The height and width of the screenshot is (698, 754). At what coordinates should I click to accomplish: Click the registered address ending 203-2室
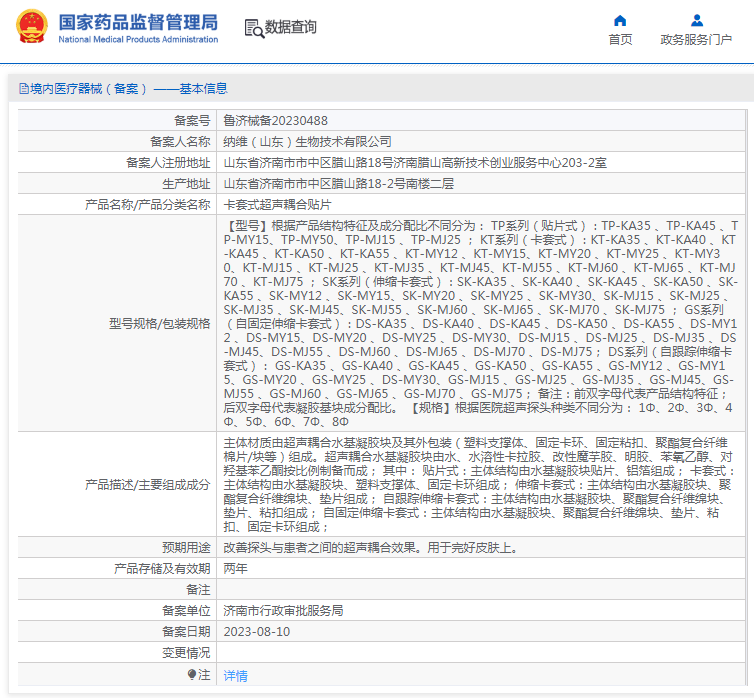(415, 163)
